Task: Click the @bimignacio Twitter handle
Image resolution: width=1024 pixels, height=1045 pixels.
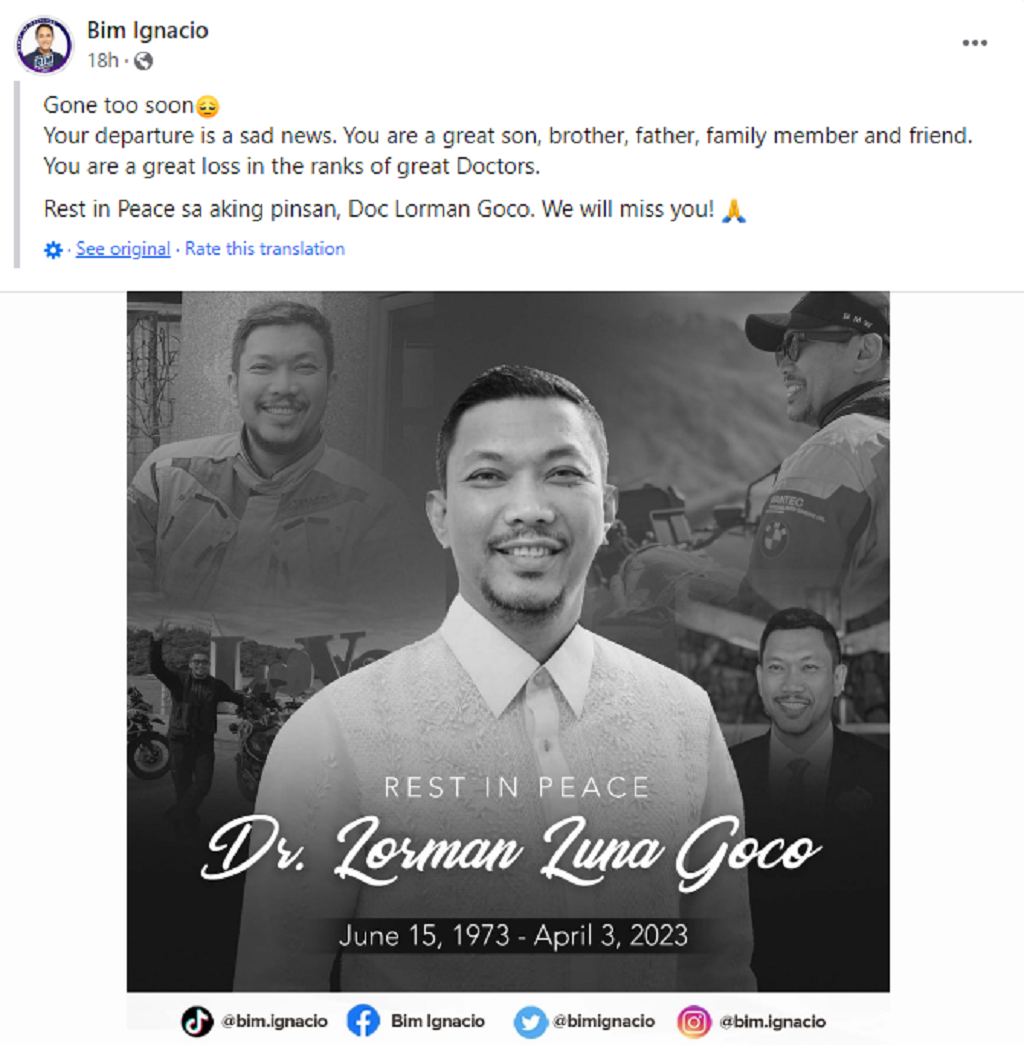Action: 604,1021
